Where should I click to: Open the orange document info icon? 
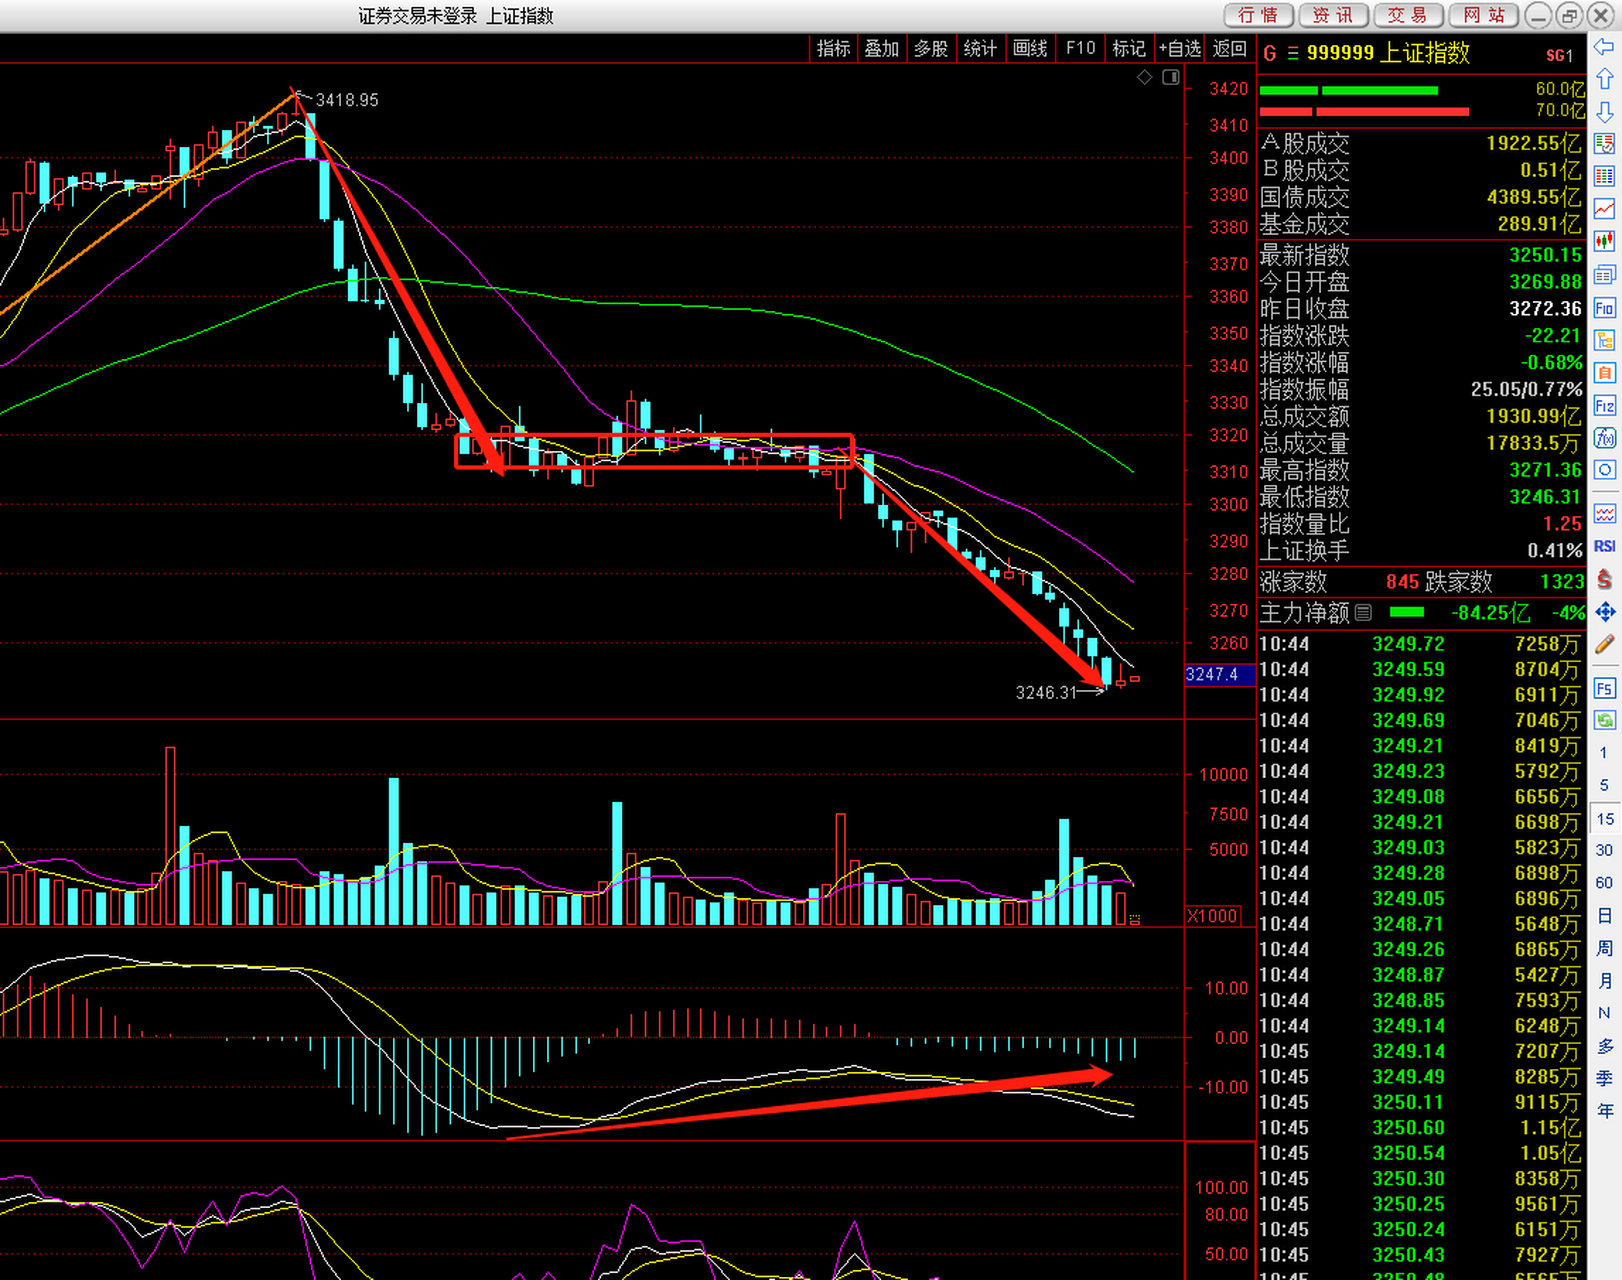point(1604,373)
